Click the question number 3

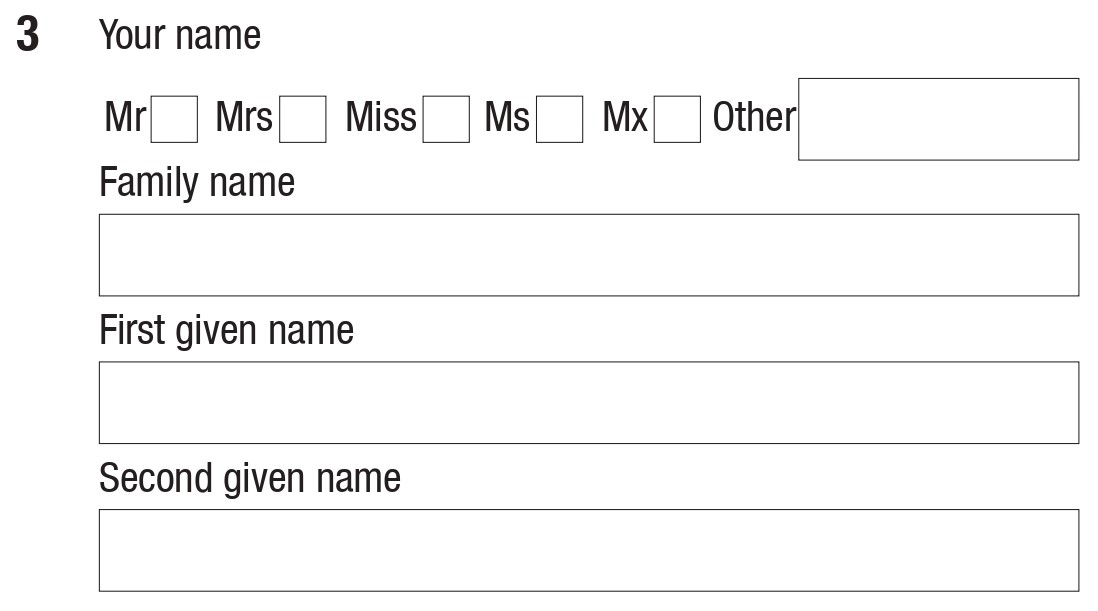28,37
